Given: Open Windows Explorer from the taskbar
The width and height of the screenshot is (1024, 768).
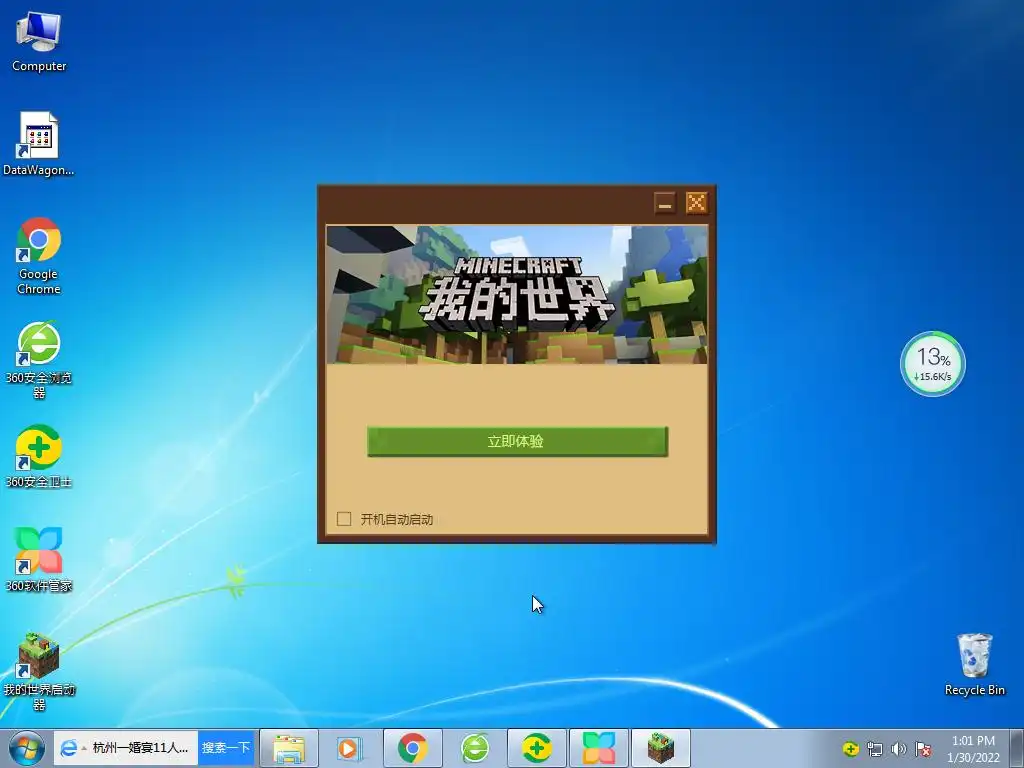Looking at the screenshot, I should pyautogui.click(x=289, y=748).
